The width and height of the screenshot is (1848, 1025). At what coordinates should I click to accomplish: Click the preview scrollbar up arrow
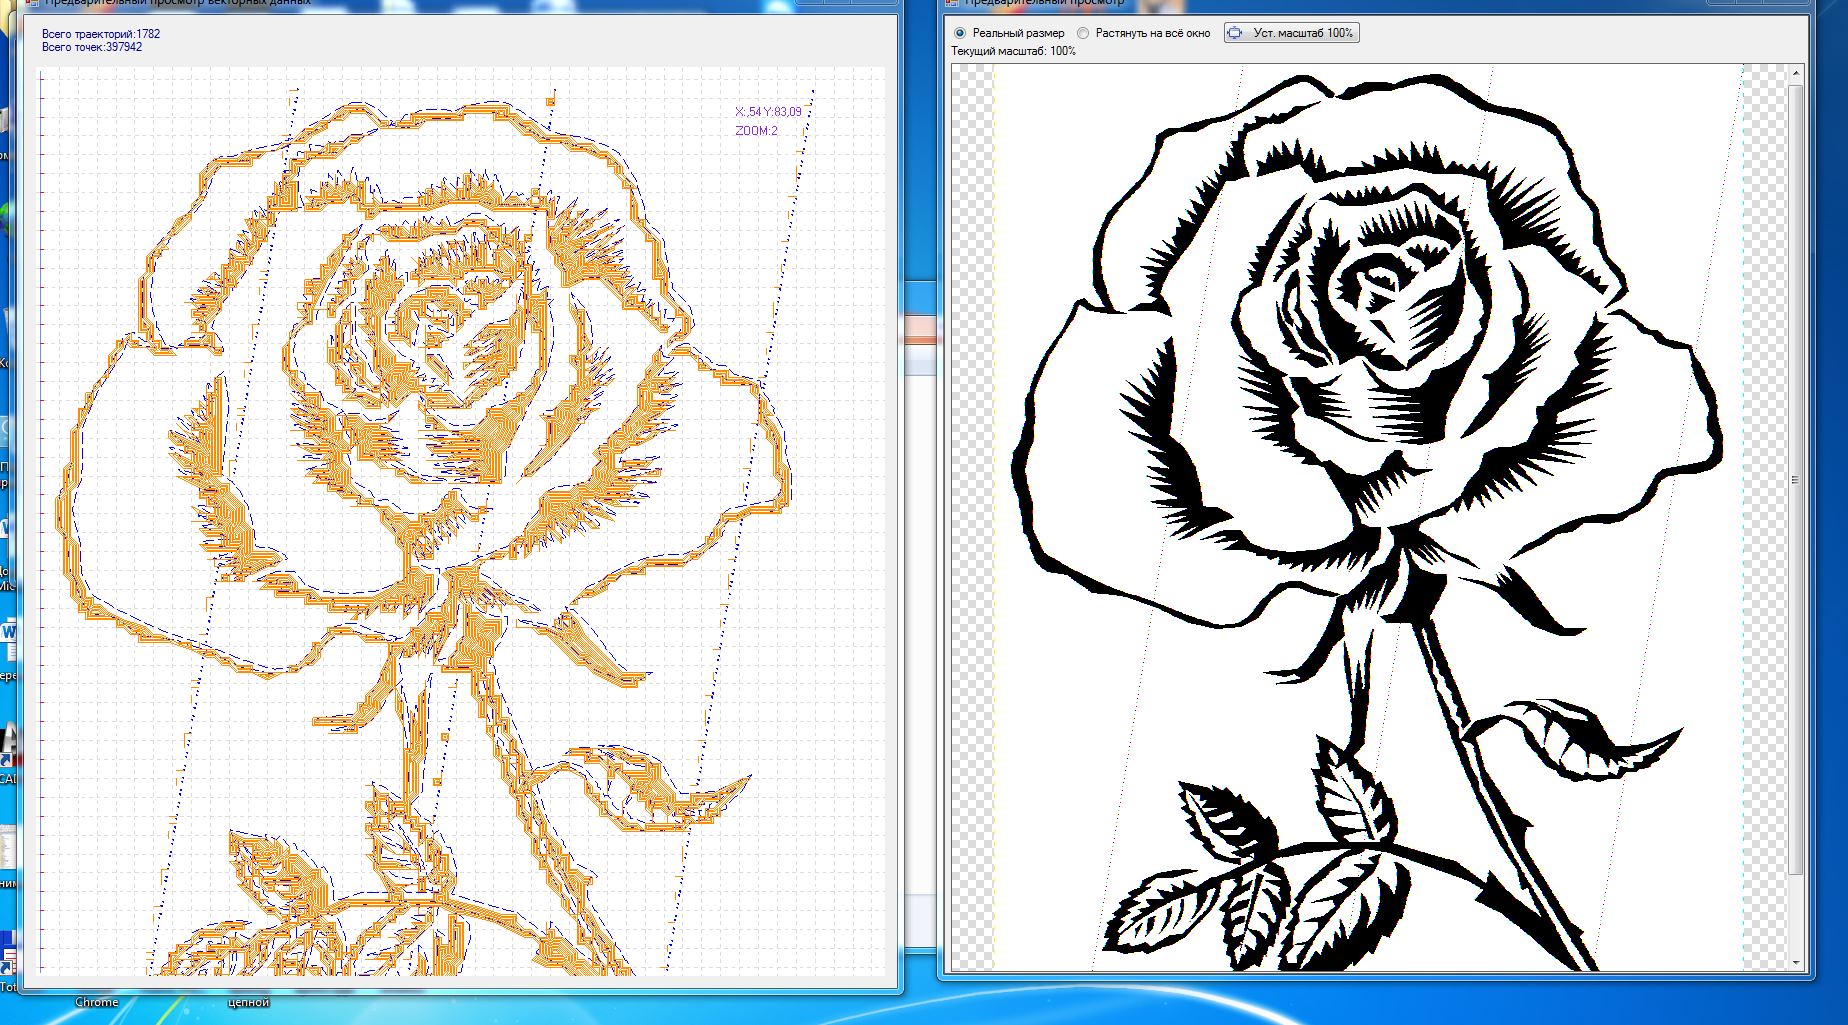coord(1796,73)
